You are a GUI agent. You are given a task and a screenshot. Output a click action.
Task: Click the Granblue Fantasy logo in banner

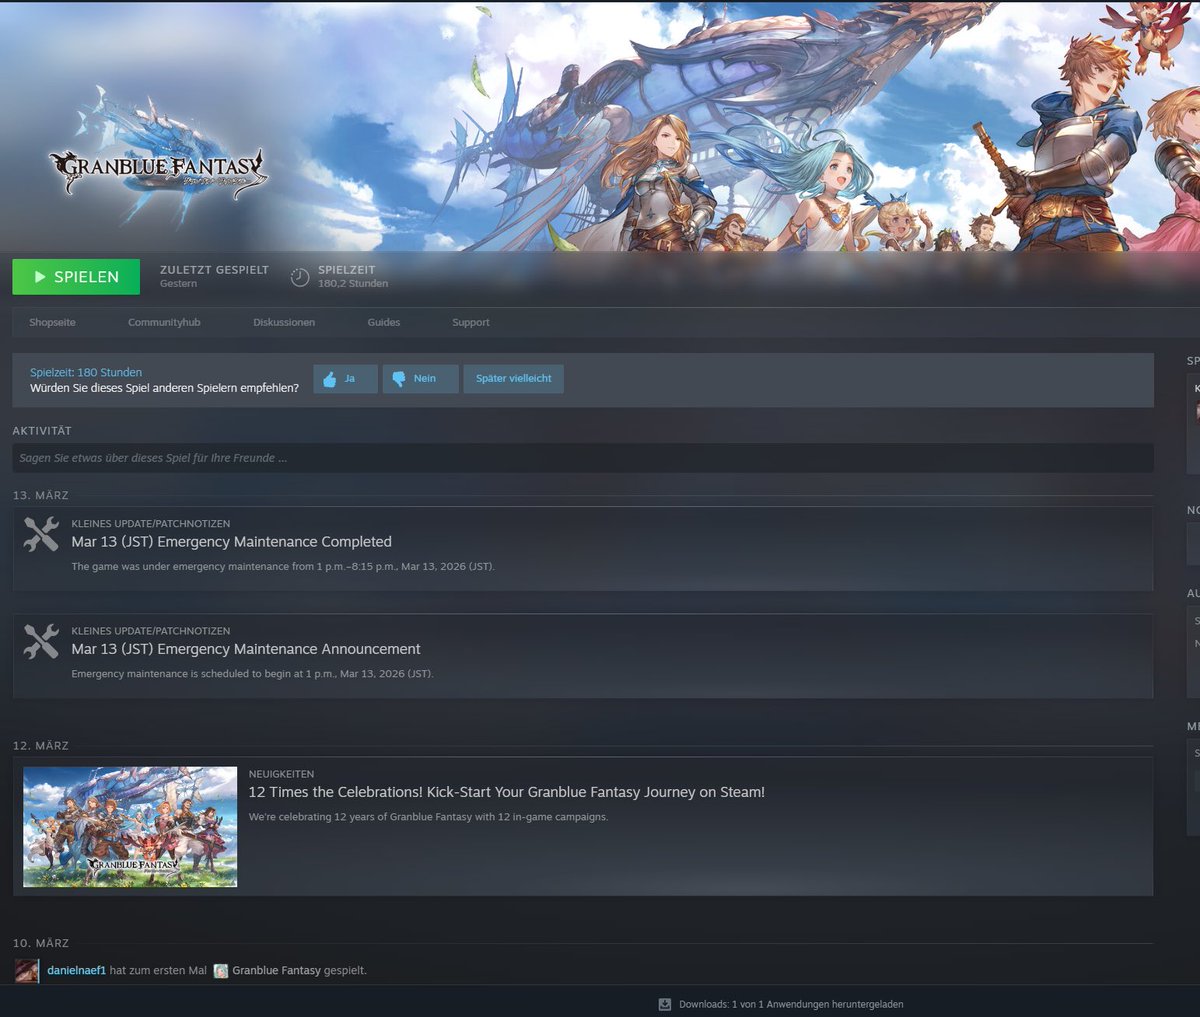[x=158, y=162]
